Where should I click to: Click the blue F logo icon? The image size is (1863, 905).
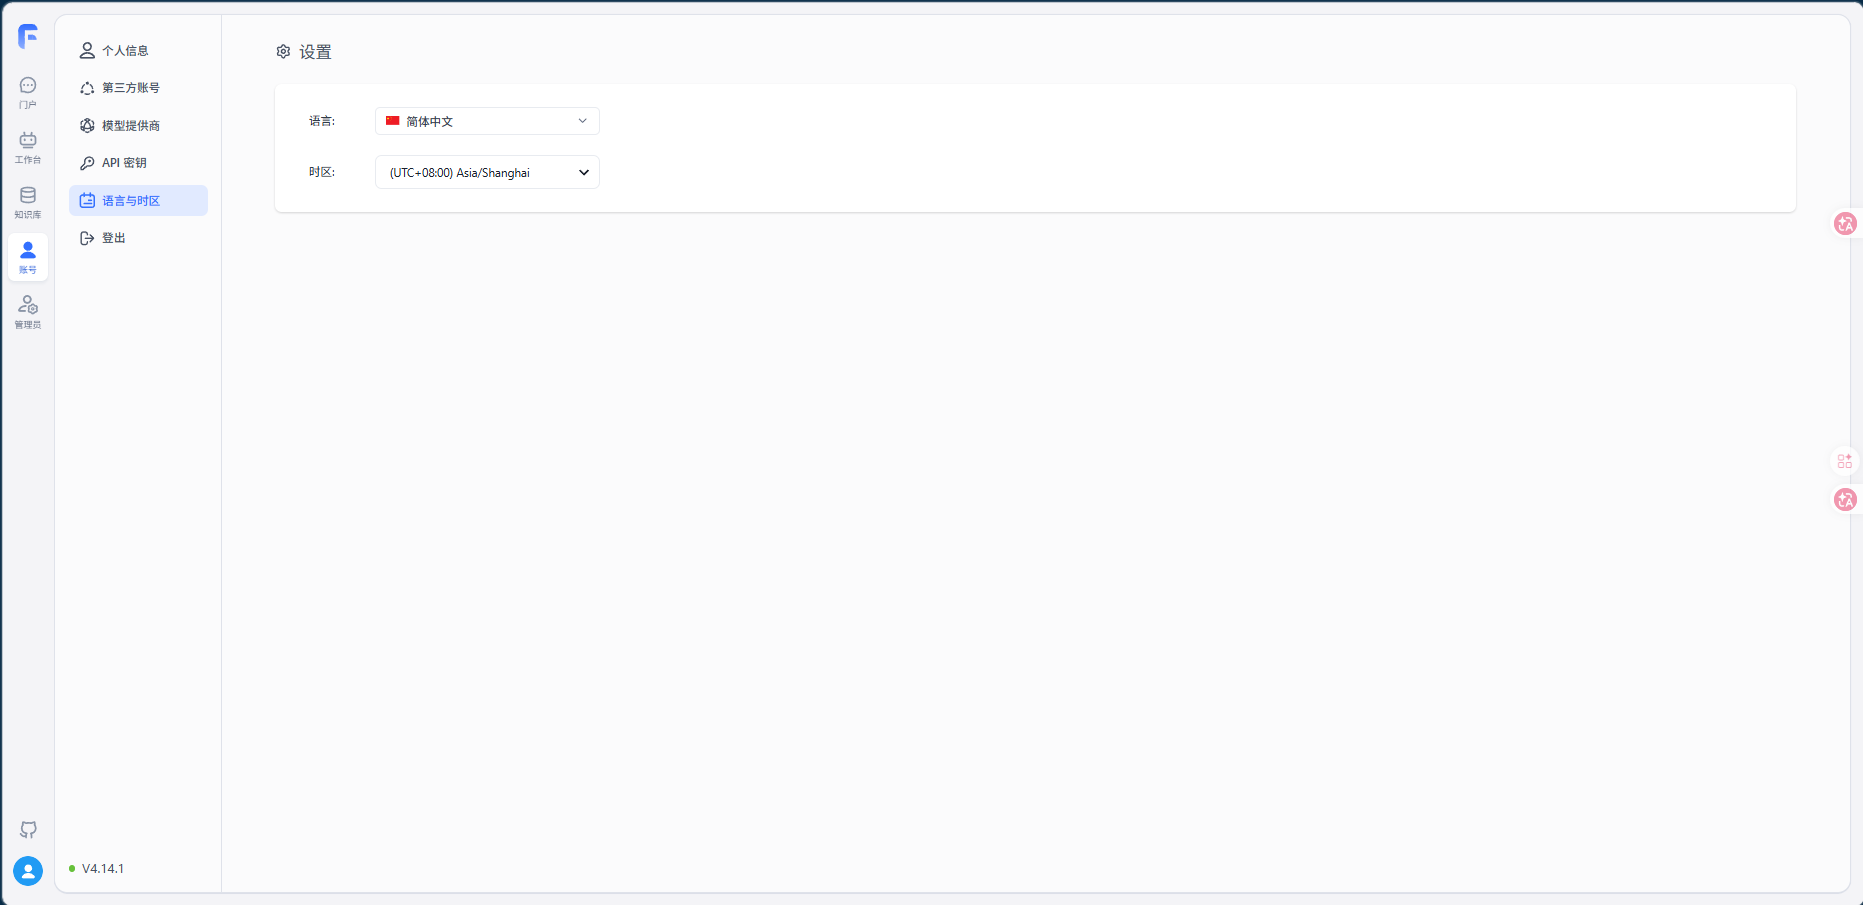(x=28, y=37)
